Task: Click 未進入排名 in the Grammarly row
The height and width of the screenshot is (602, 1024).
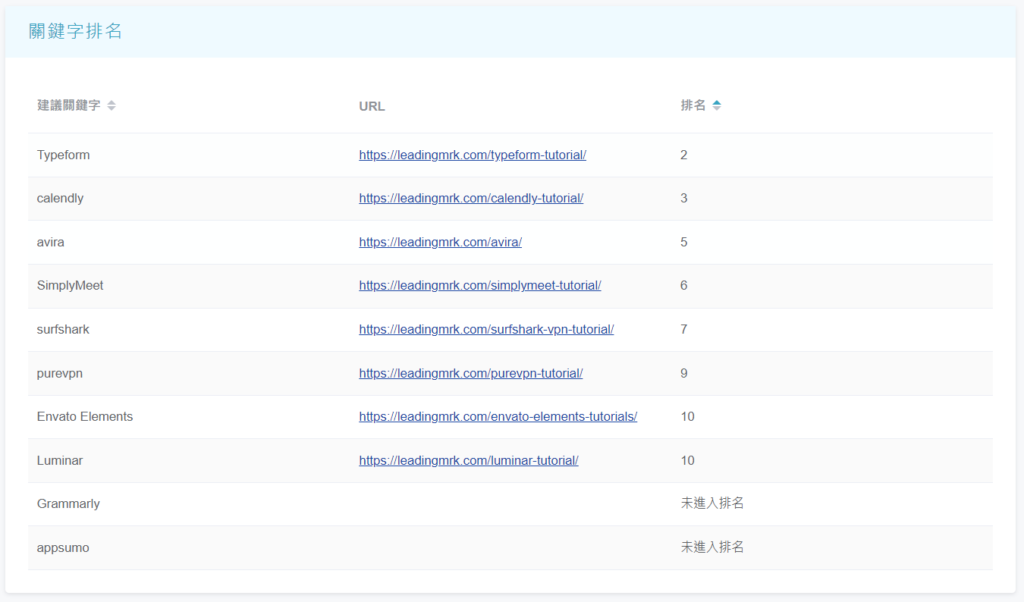Action: pos(712,503)
